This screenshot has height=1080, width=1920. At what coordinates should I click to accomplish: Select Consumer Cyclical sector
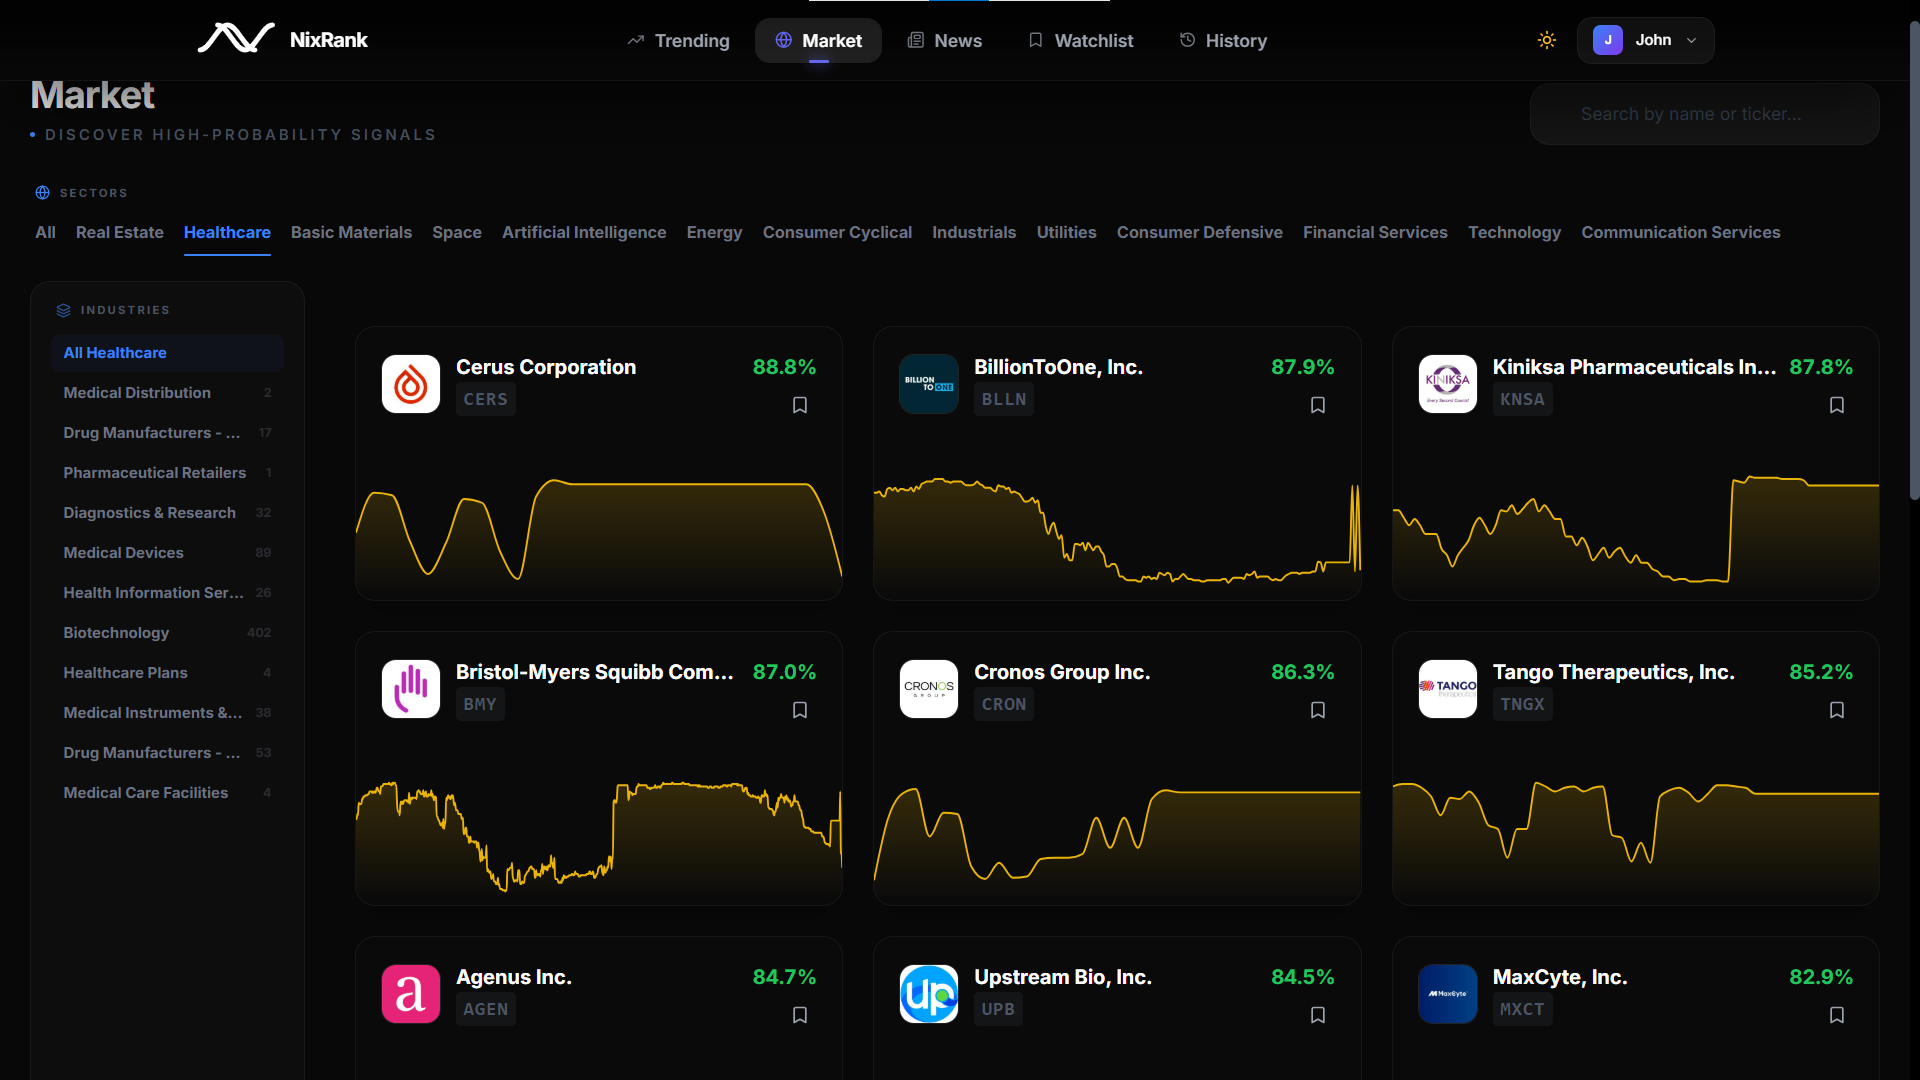coord(838,232)
